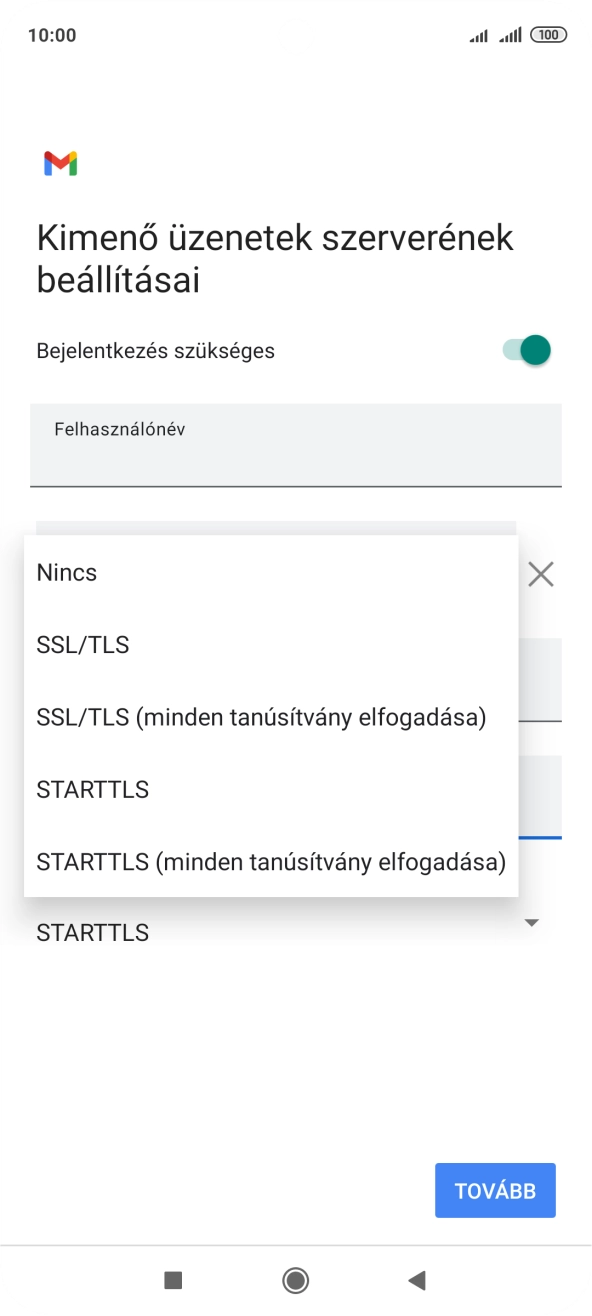Tap the Home circle navigation icon
This screenshot has height=1316, width=592.
(296, 1281)
